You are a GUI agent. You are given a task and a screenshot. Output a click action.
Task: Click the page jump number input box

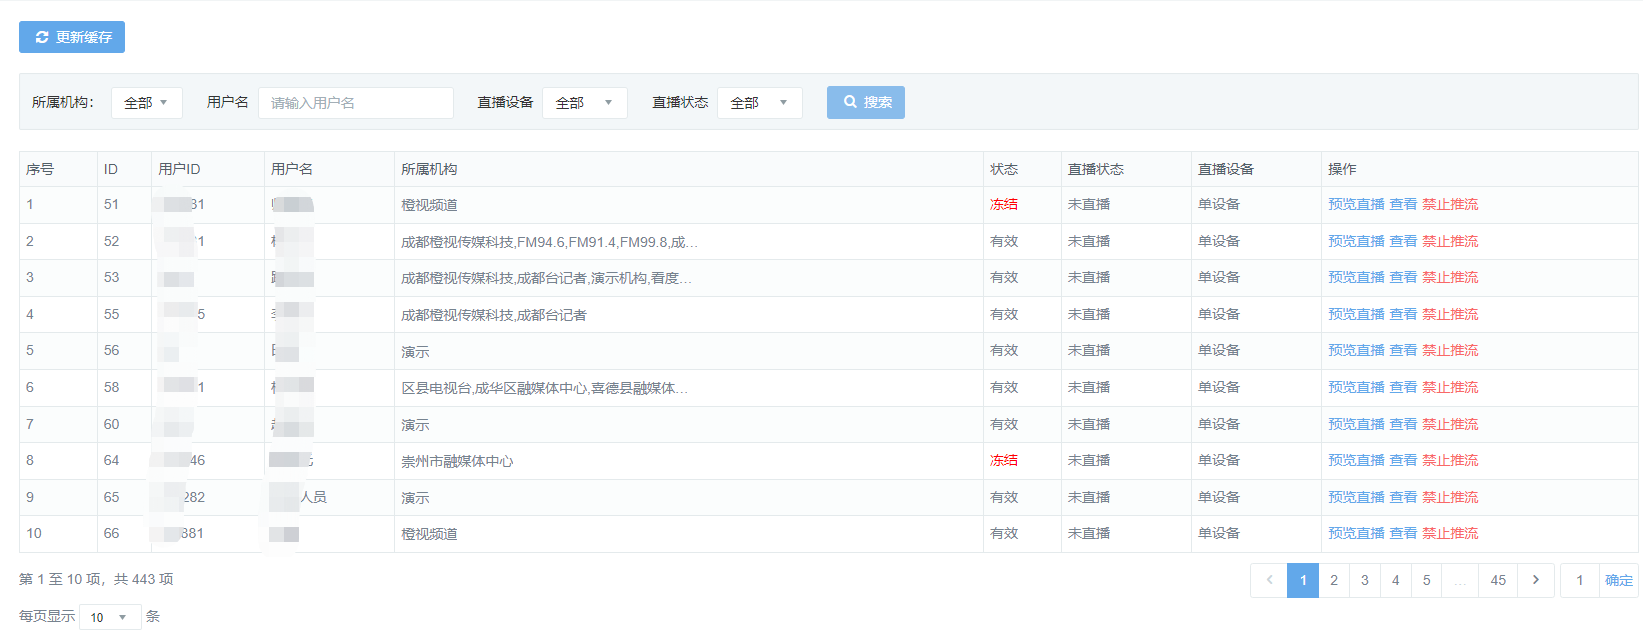1580,580
